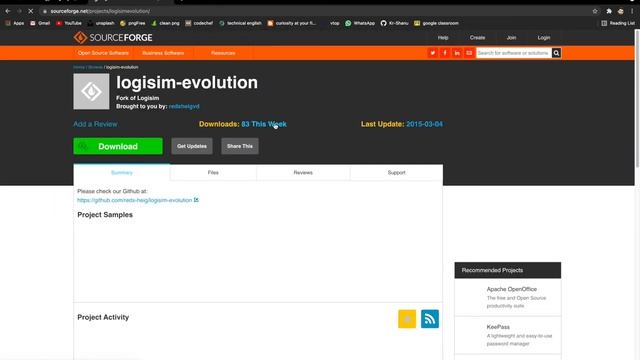The width and height of the screenshot is (640, 360).
Task: Go back using the browser back arrow
Action: (x=8, y=11)
